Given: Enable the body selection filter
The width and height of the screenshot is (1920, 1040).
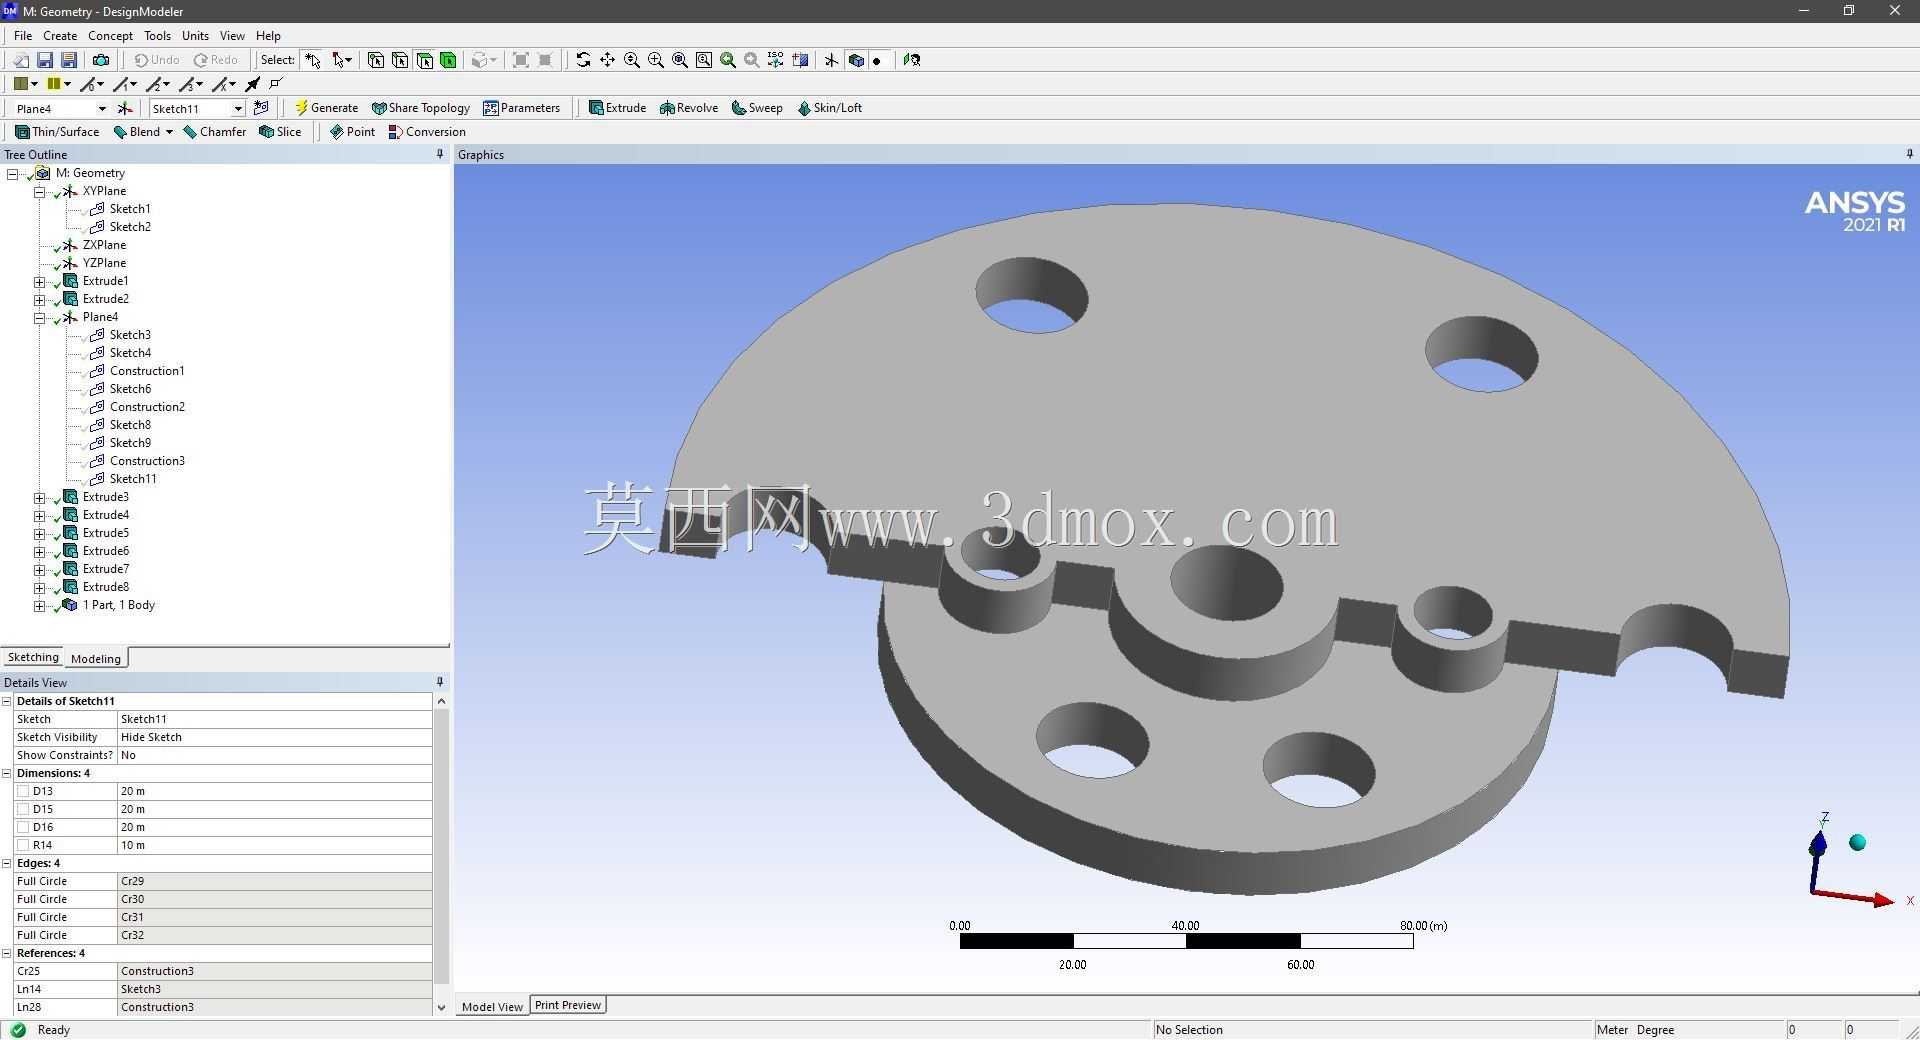Looking at the screenshot, I should (448, 60).
